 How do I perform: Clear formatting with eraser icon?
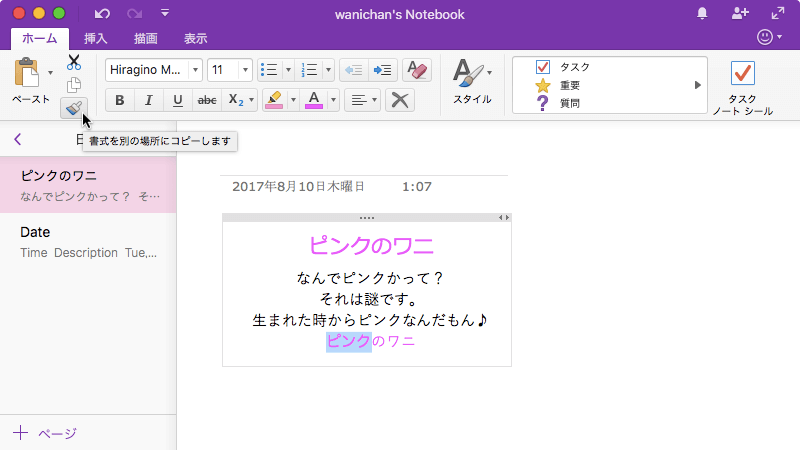417,70
